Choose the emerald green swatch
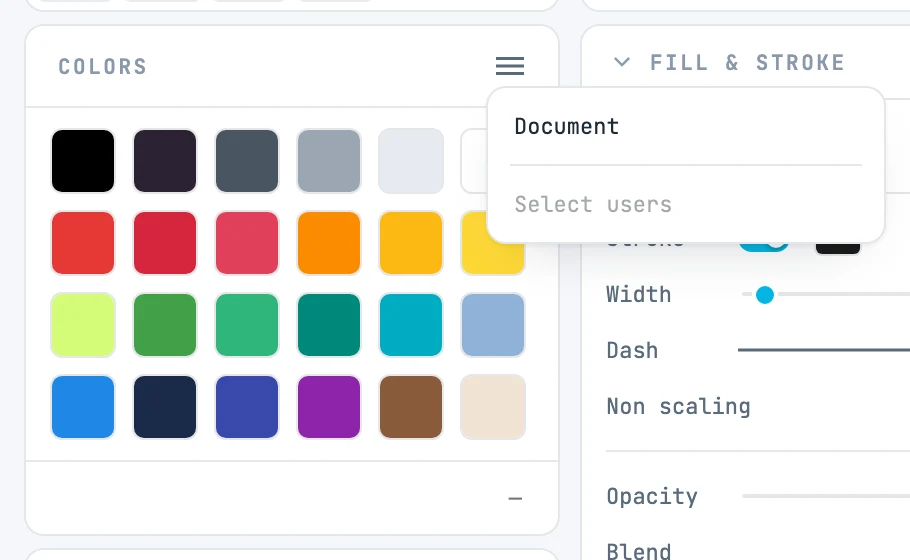Viewport: 910px width, 560px height. tap(247, 325)
